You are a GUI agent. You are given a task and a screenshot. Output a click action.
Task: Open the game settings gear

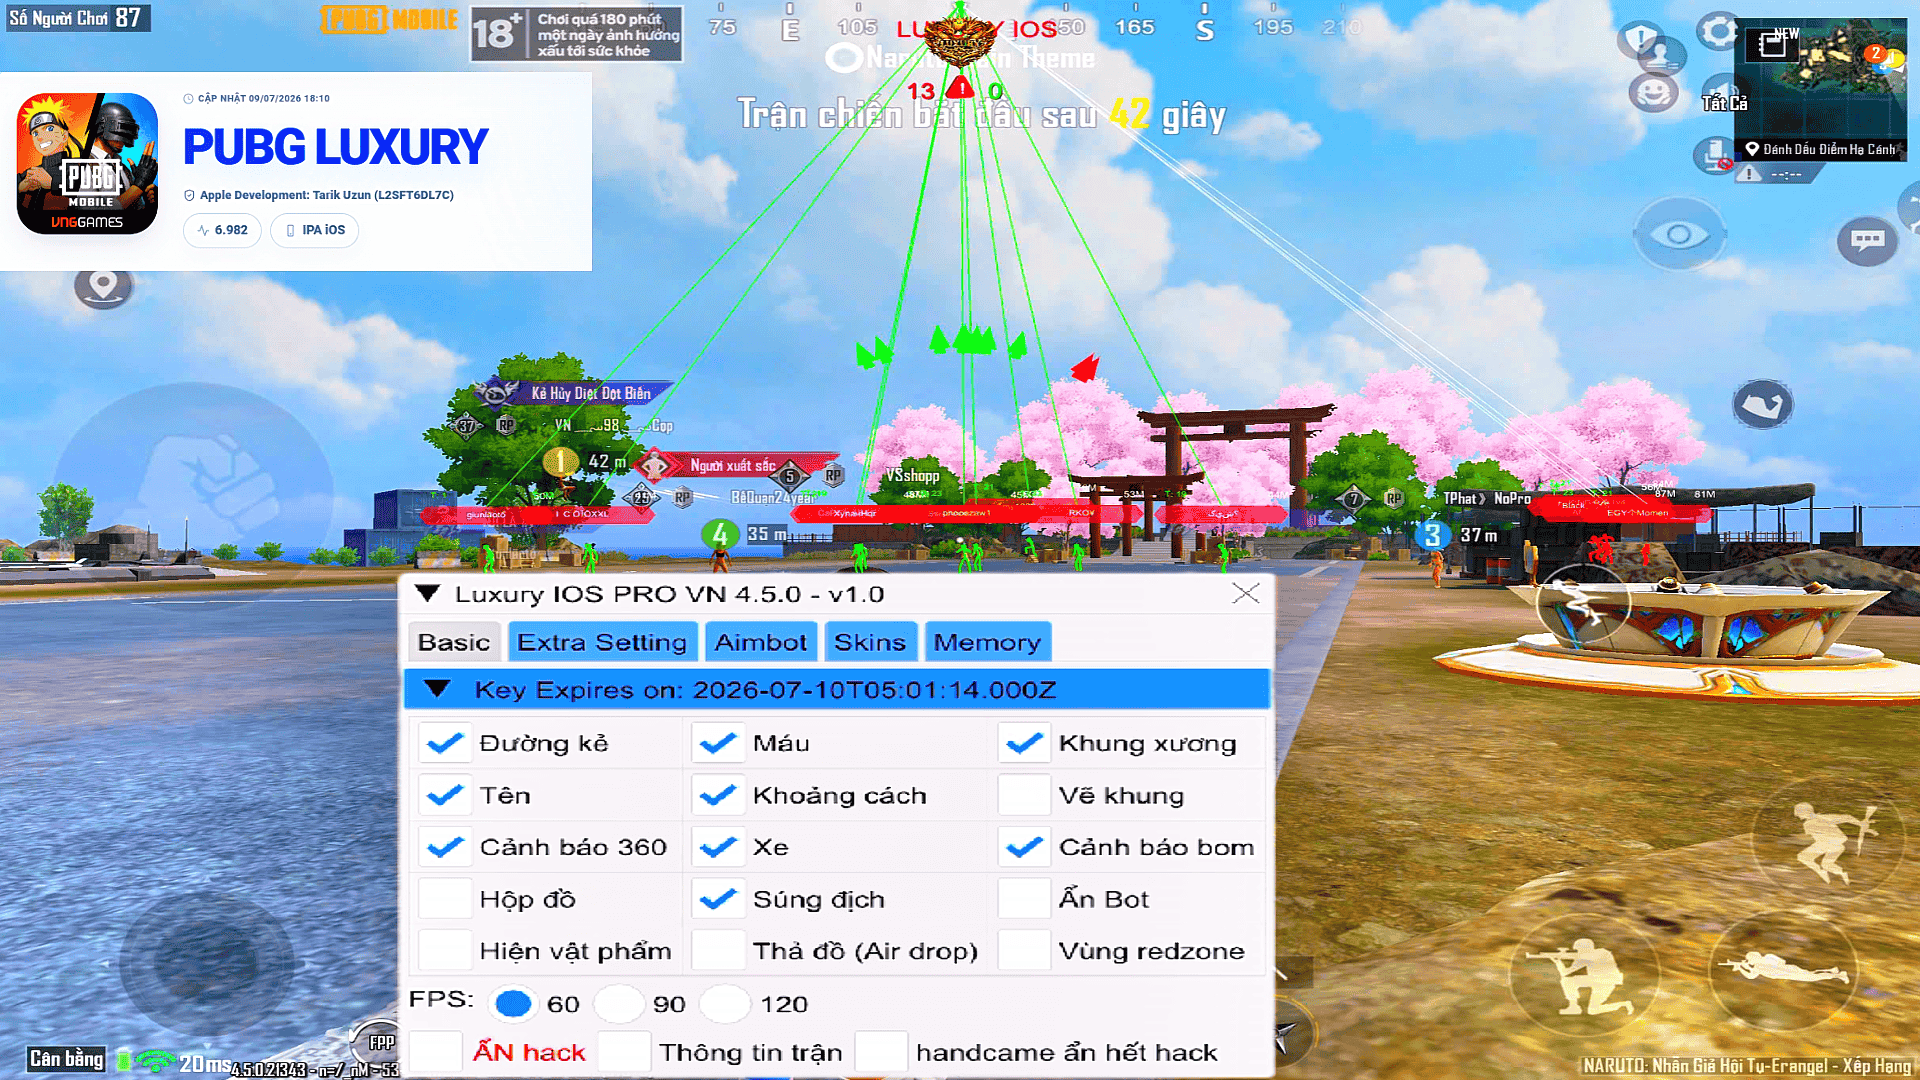[1718, 32]
